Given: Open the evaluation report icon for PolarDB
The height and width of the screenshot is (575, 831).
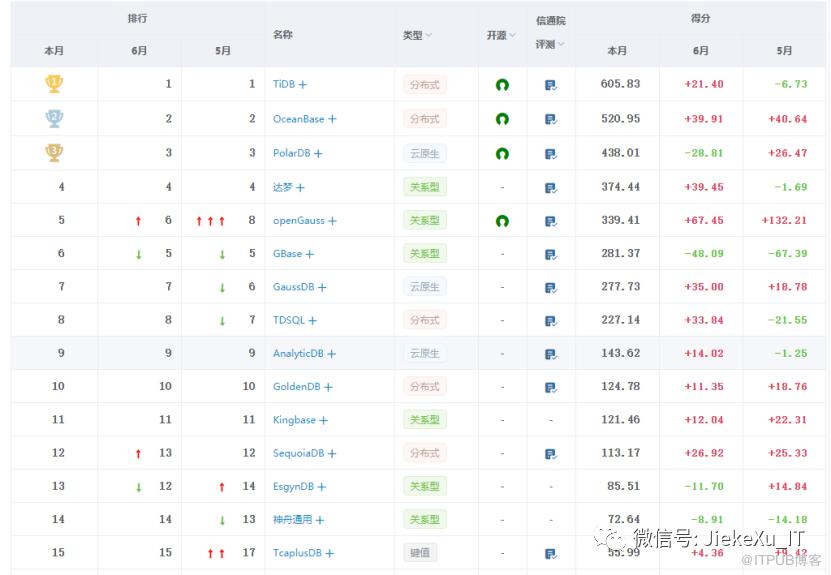Looking at the screenshot, I should click(551, 154).
